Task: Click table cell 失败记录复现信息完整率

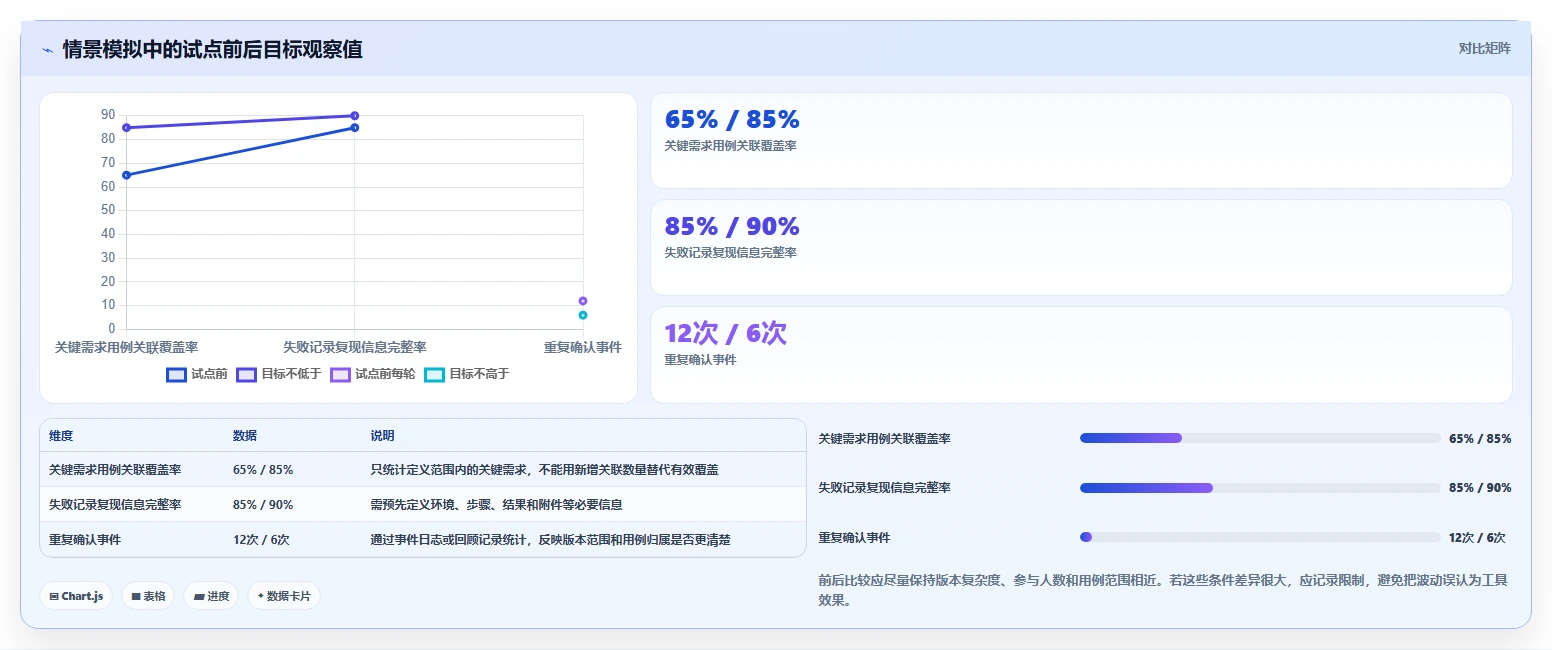Action: (x=115, y=504)
